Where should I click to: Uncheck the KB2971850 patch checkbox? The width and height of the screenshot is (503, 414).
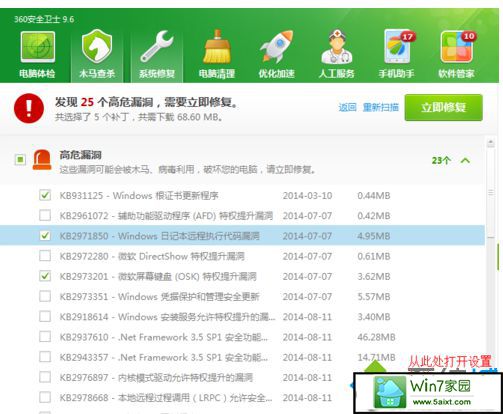point(45,236)
